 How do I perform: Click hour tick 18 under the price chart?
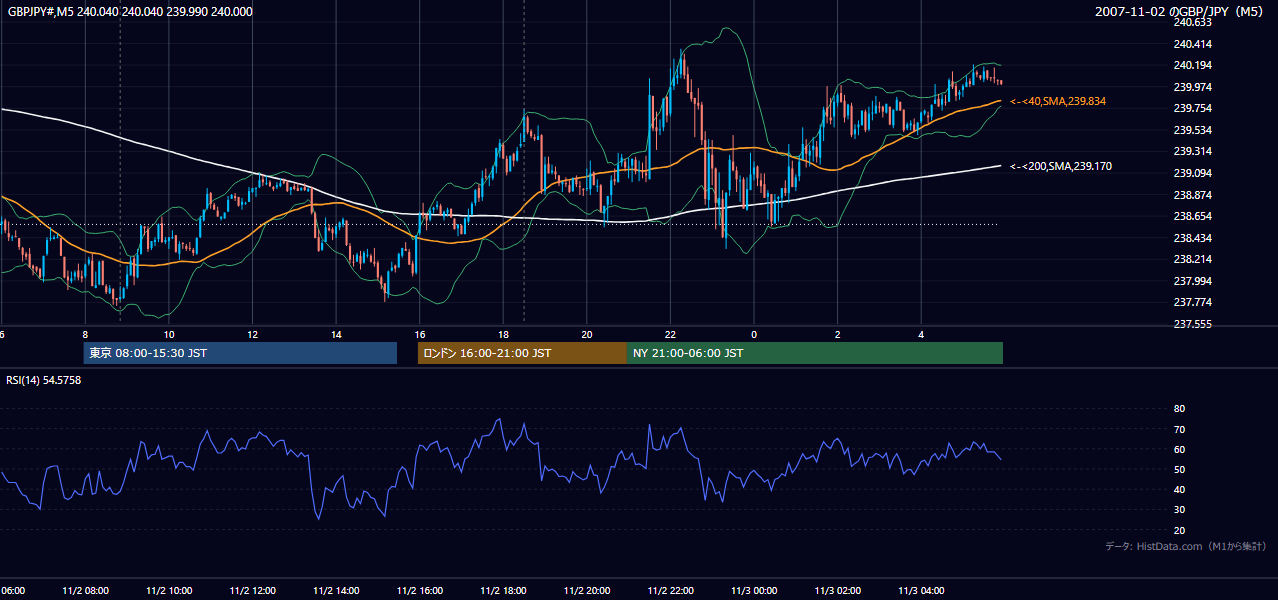(x=503, y=334)
